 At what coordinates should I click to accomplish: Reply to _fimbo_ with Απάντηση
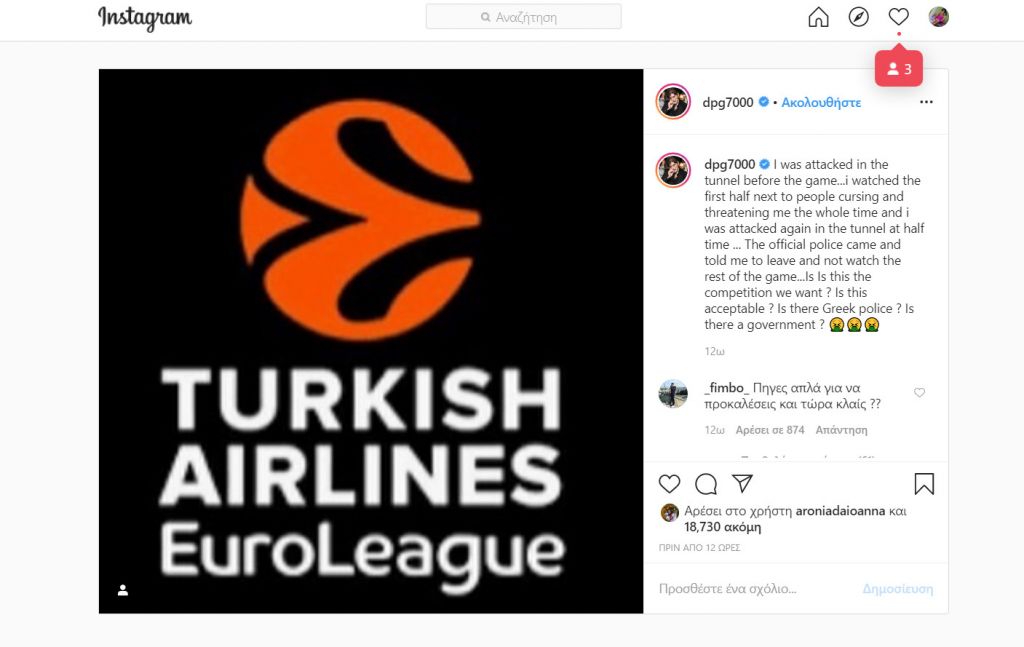[x=841, y=430]
